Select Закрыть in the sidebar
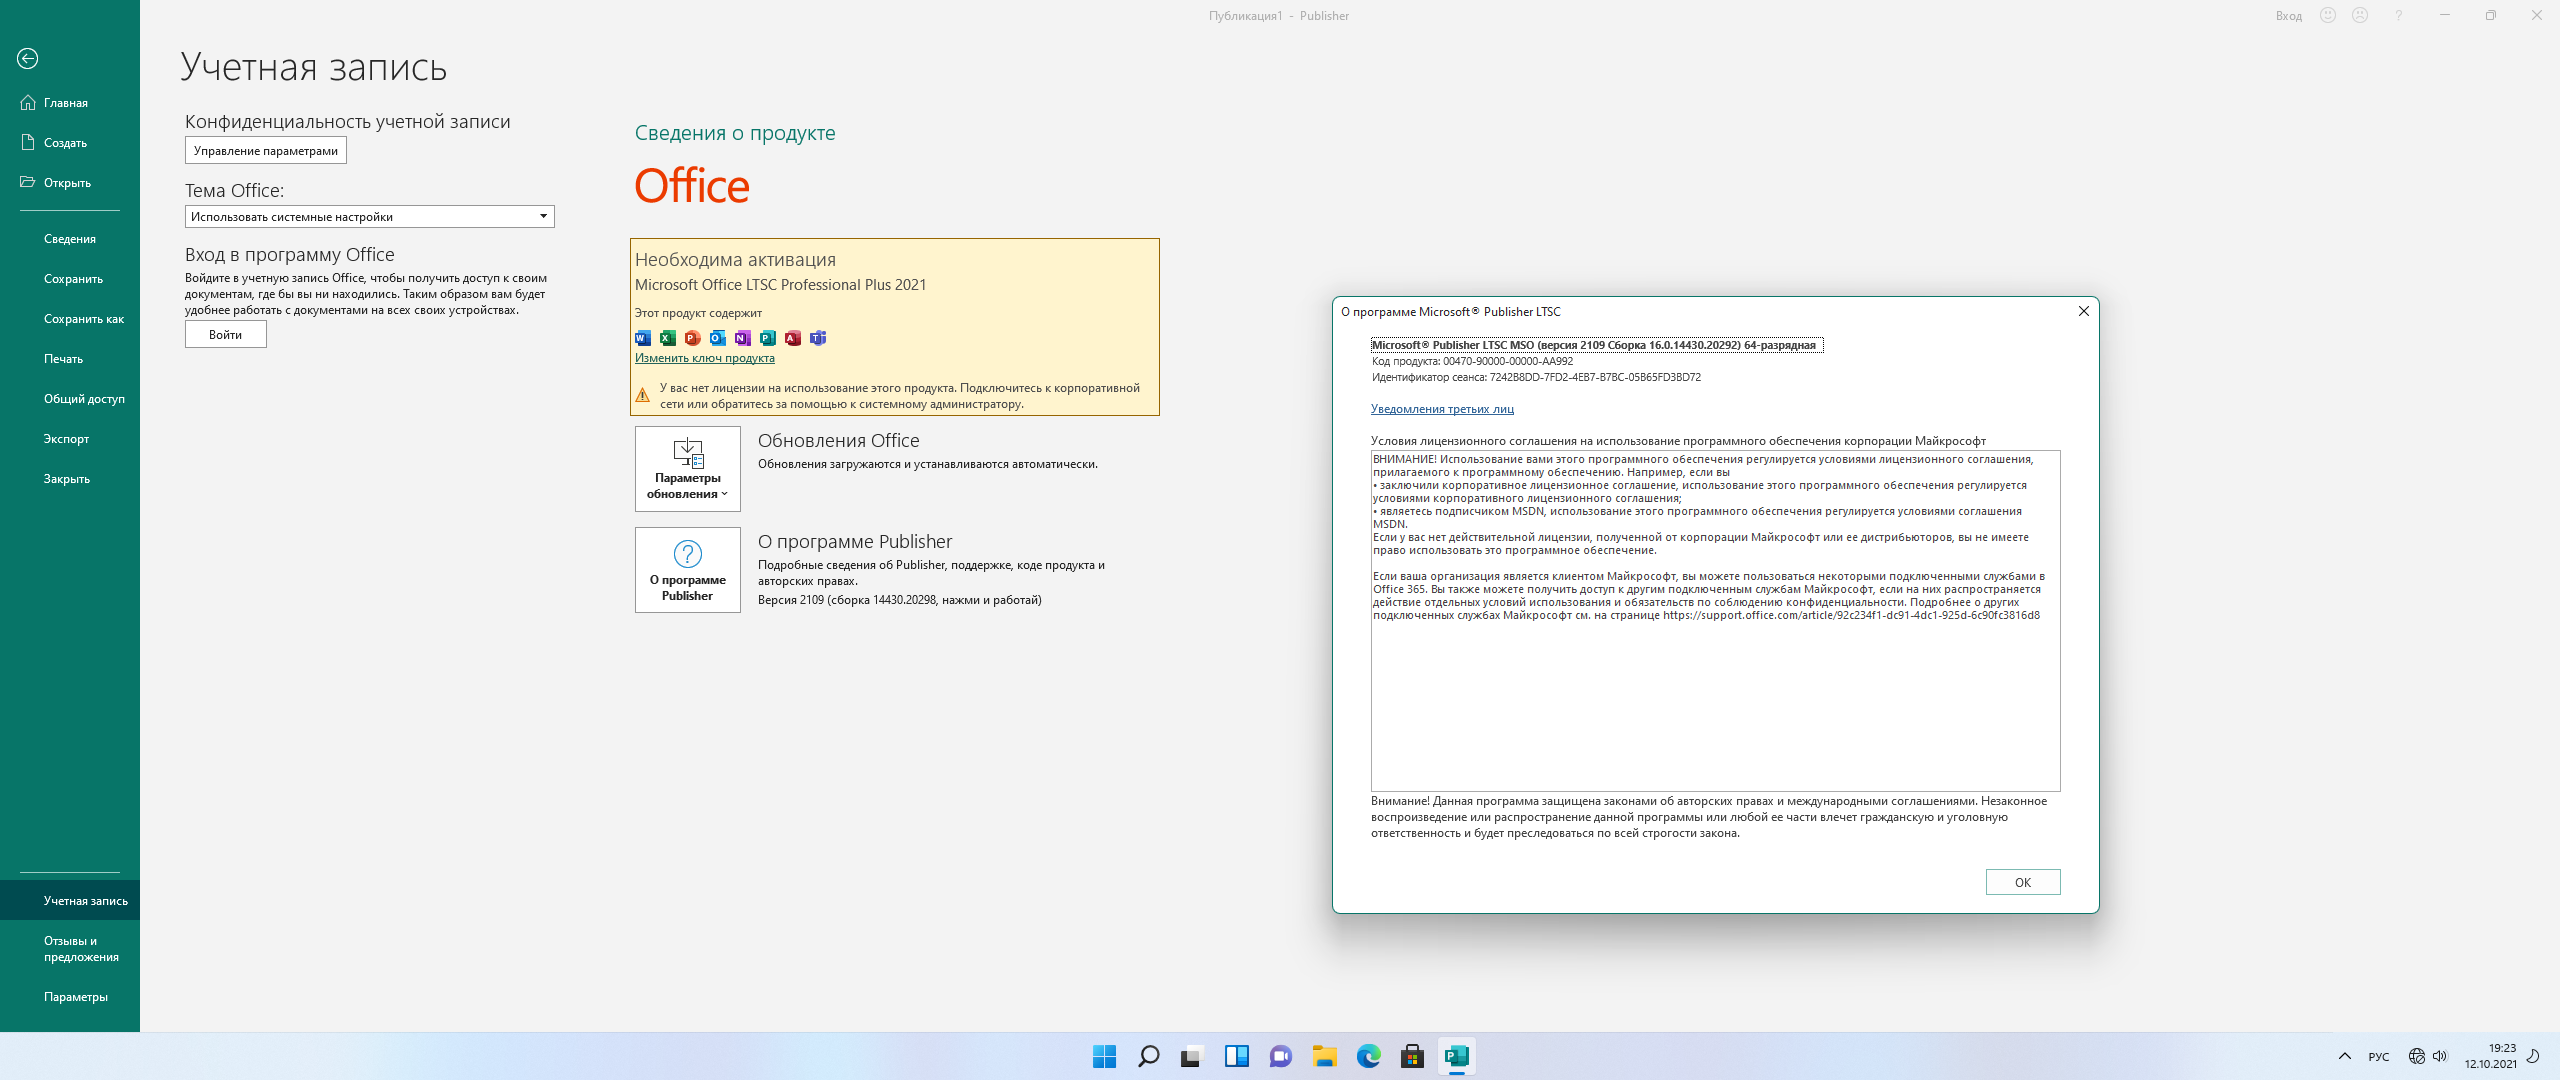The width and height of the screenshot is (2560, 1080). click(70, 479)
